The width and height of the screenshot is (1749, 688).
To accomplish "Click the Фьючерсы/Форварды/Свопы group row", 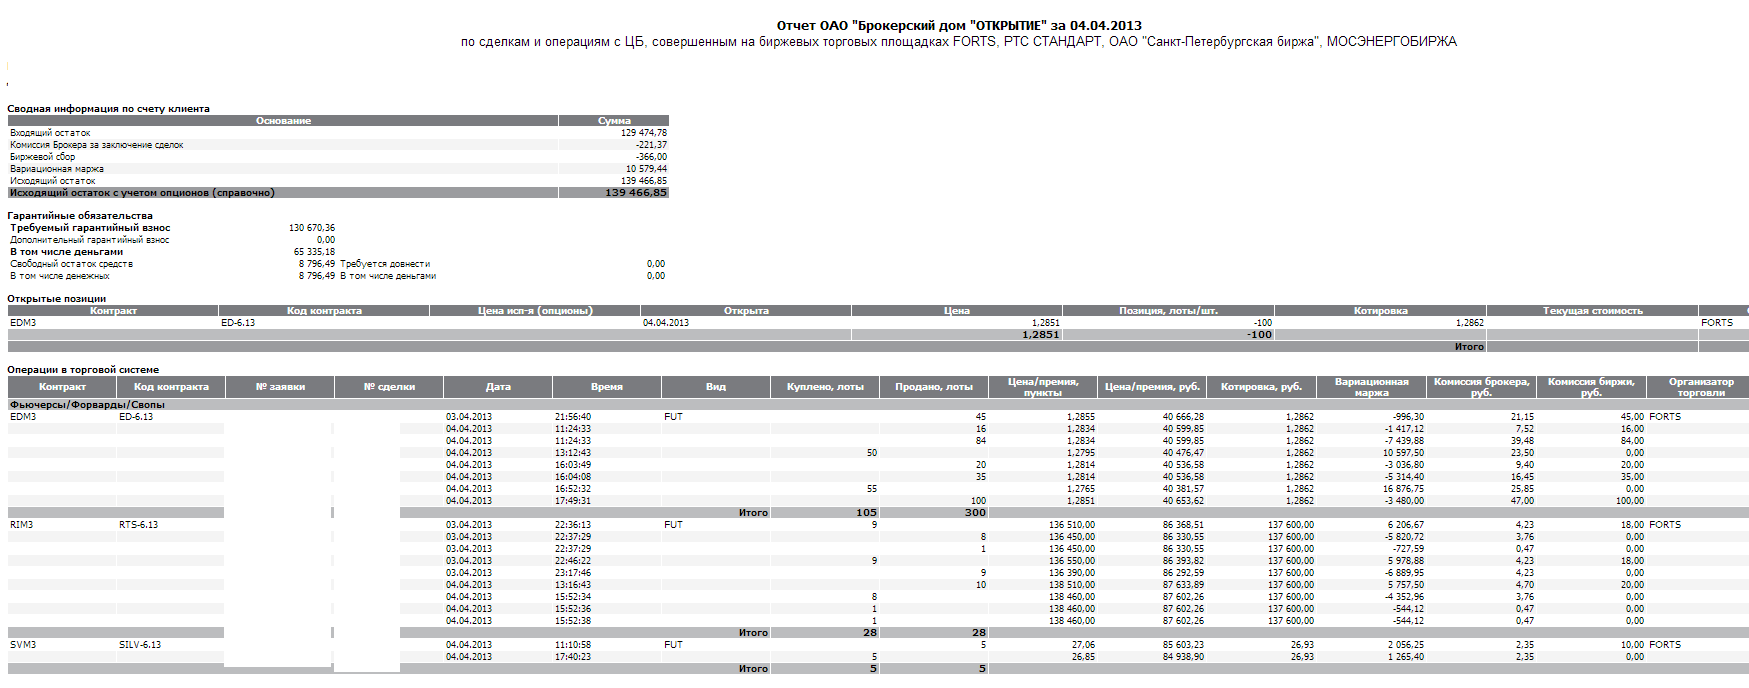I will point(88,405).
